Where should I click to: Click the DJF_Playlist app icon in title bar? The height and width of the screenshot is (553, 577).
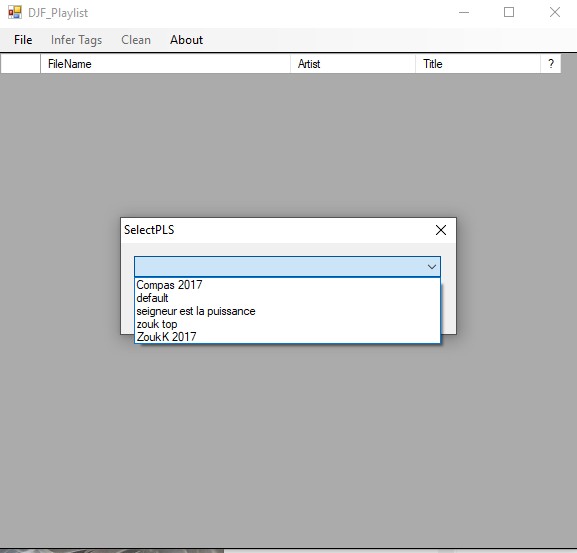point(15,13)
